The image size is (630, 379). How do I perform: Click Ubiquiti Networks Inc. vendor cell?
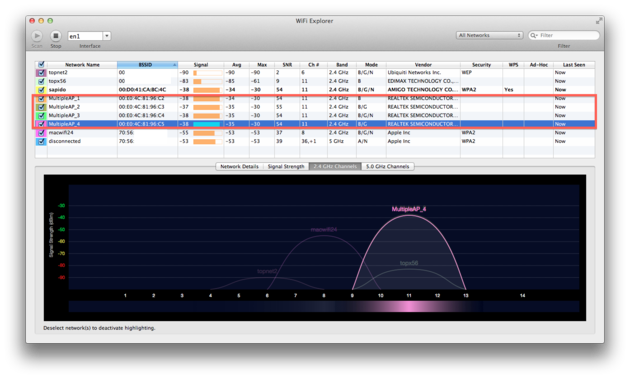[414, 73]
